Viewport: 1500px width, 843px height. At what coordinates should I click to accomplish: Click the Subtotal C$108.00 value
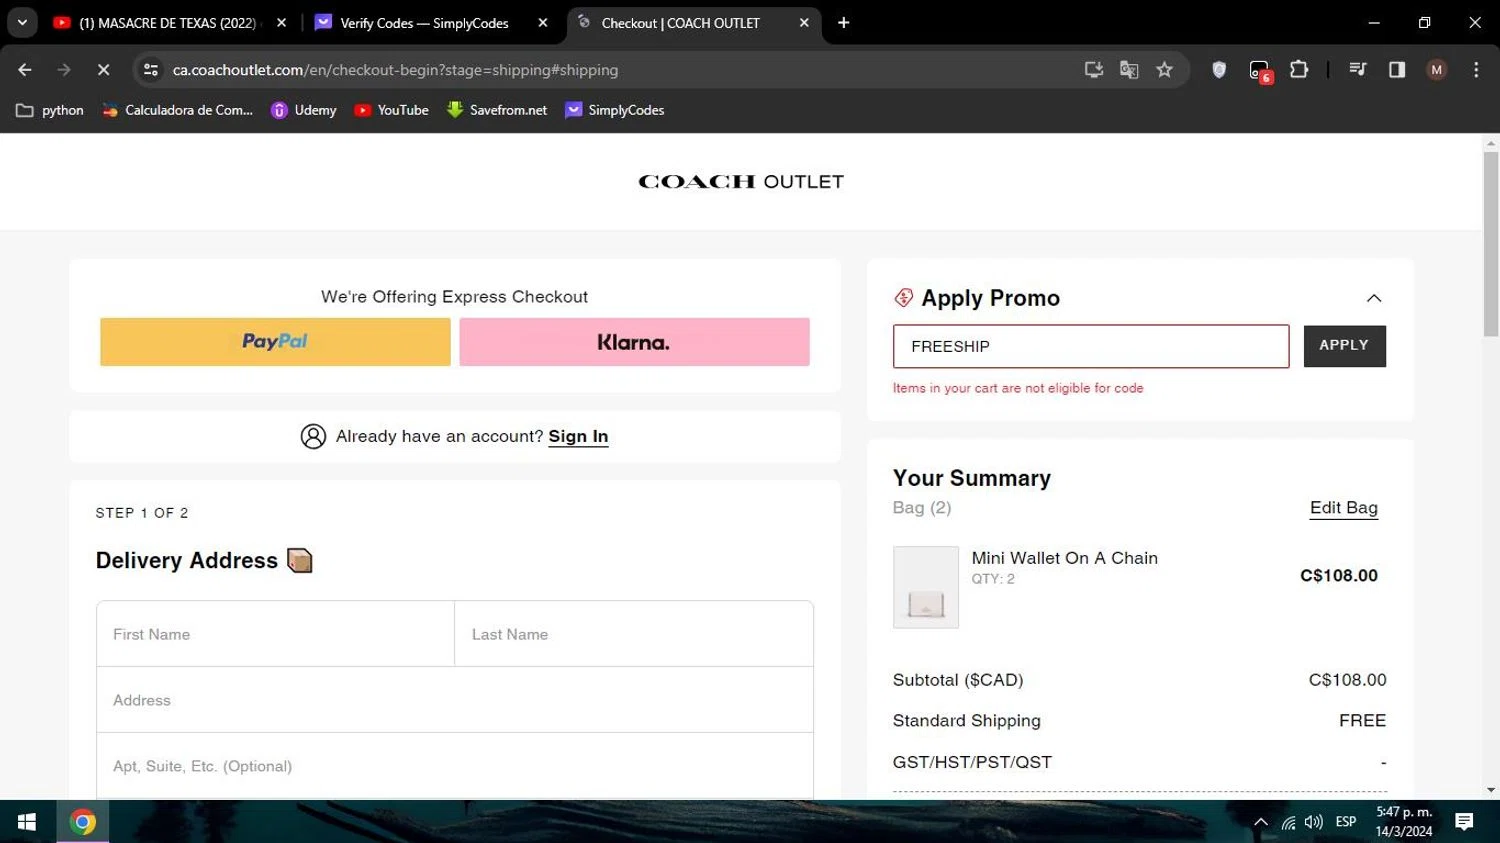coord(1347,680)
